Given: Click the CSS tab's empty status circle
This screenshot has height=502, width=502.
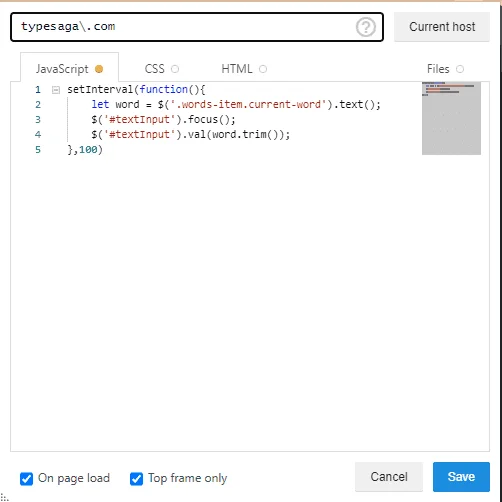Looking at the screenshot, I should click(175, 69).
